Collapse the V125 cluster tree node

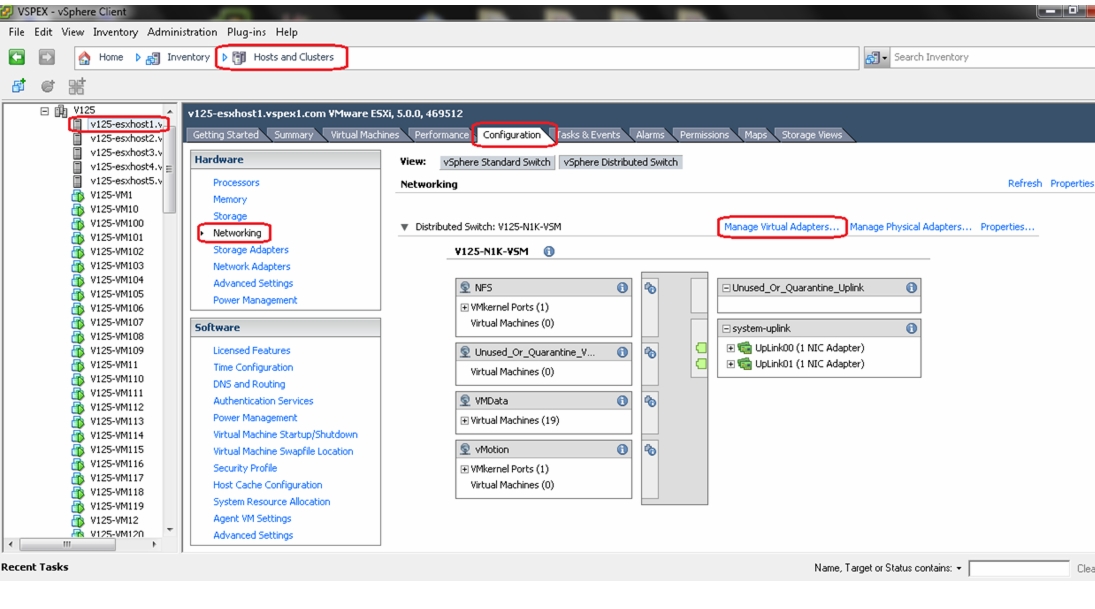(45, 110)
